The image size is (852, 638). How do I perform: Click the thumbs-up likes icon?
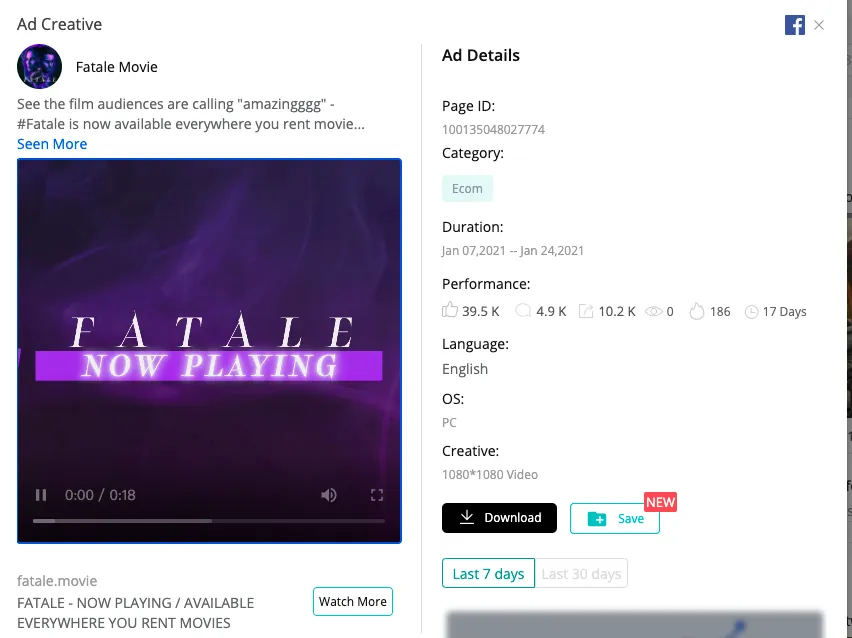[450, 311]
